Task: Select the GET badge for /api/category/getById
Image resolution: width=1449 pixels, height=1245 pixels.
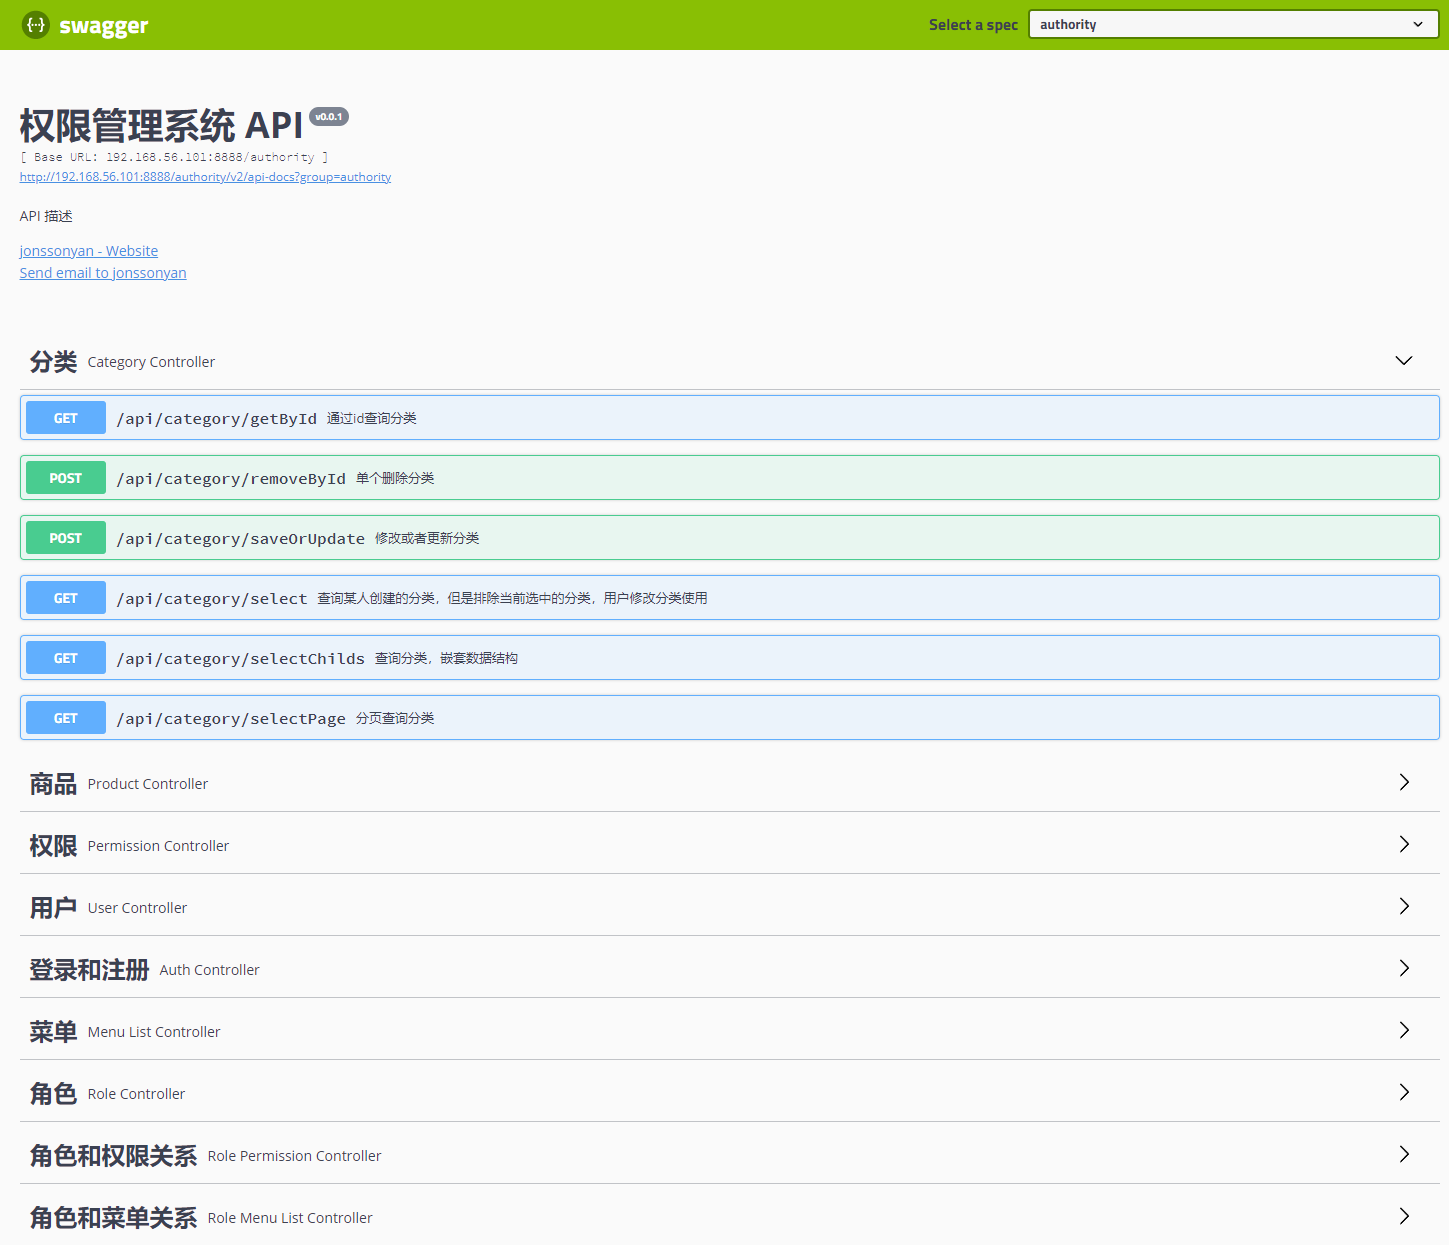Action: [65, 417]
